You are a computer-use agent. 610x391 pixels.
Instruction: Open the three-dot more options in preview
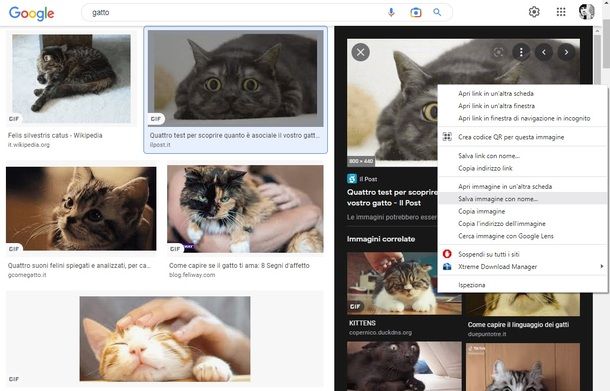coord(521,52)
